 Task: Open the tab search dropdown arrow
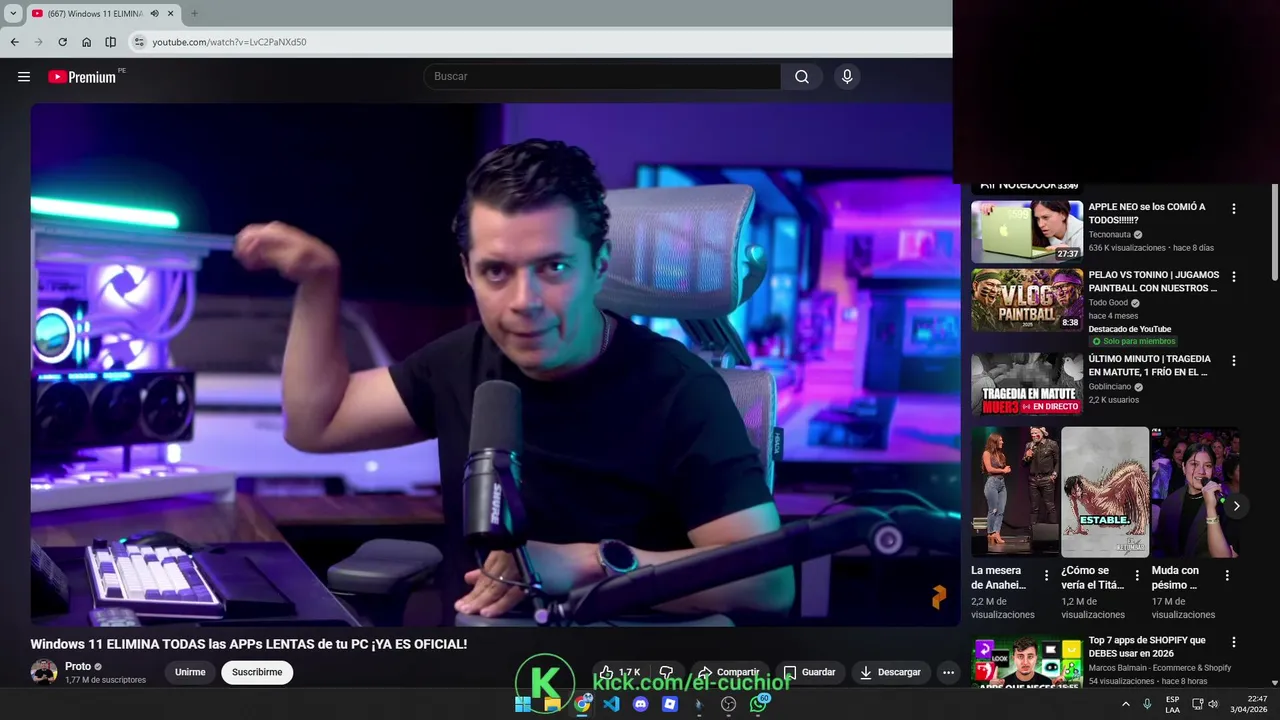point(13,14)
